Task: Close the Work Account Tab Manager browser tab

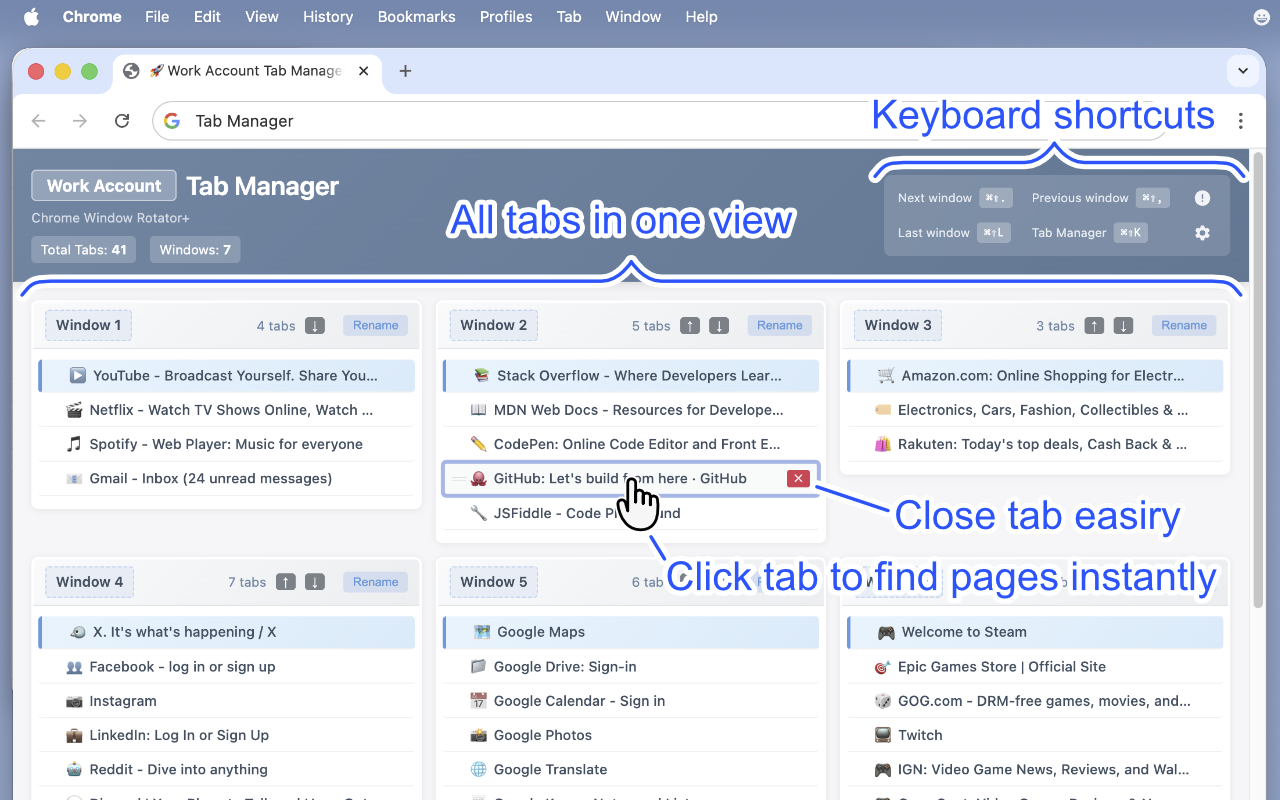Action: click(364, 71)
